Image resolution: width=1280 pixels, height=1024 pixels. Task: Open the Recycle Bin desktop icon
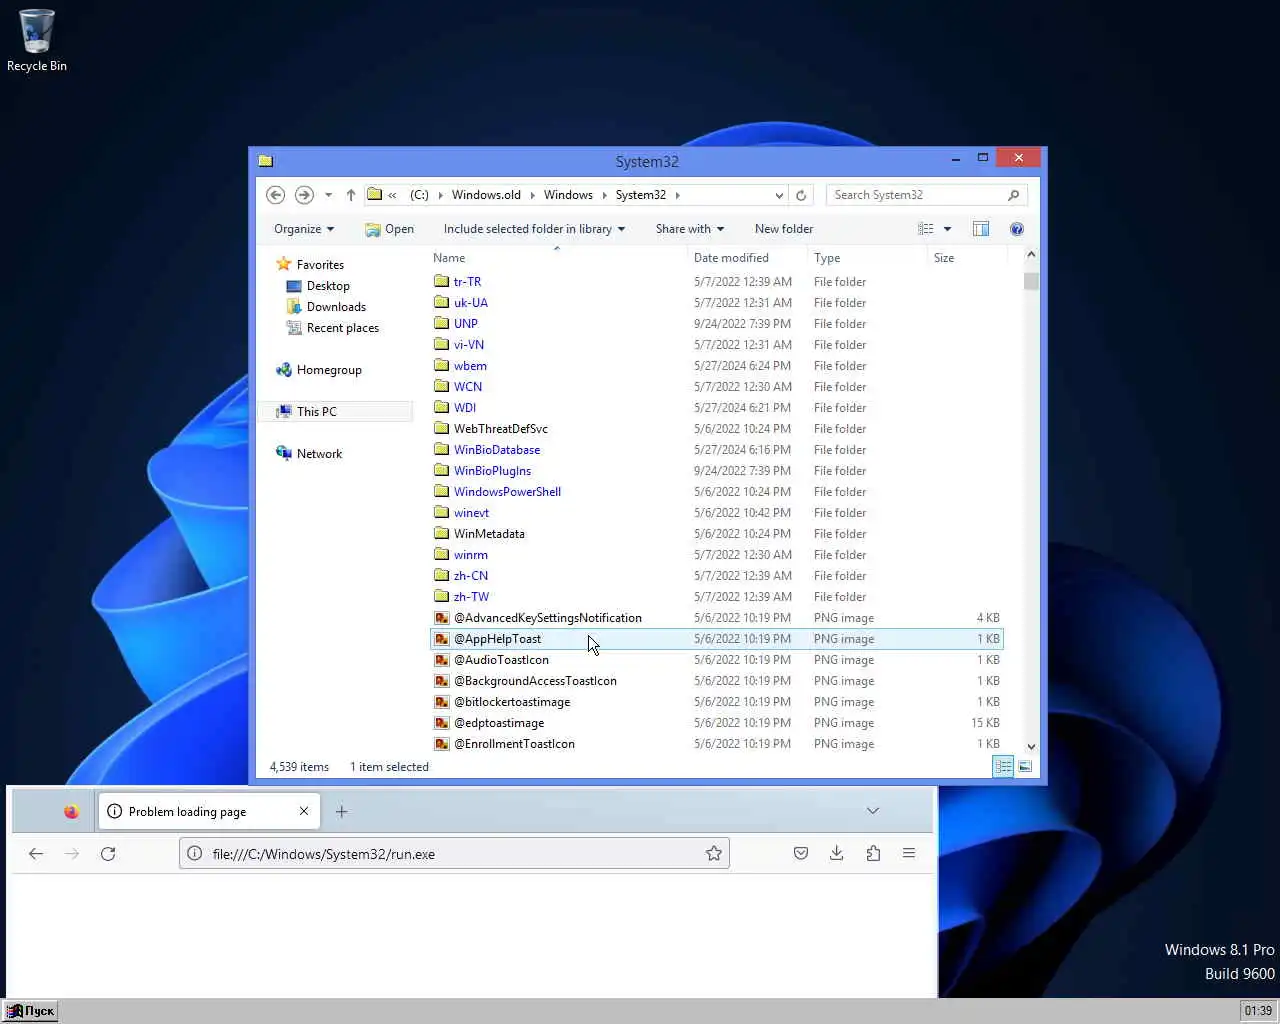click(x=37, y=40)
